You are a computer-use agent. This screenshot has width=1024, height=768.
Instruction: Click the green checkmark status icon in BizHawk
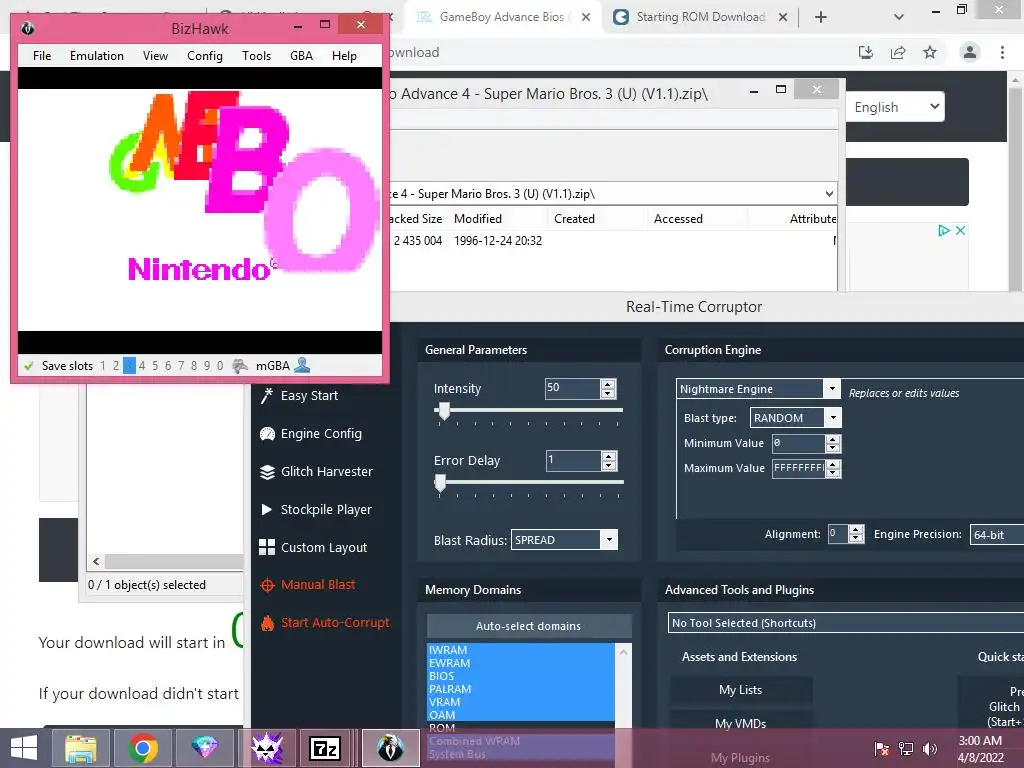[28, 366]
